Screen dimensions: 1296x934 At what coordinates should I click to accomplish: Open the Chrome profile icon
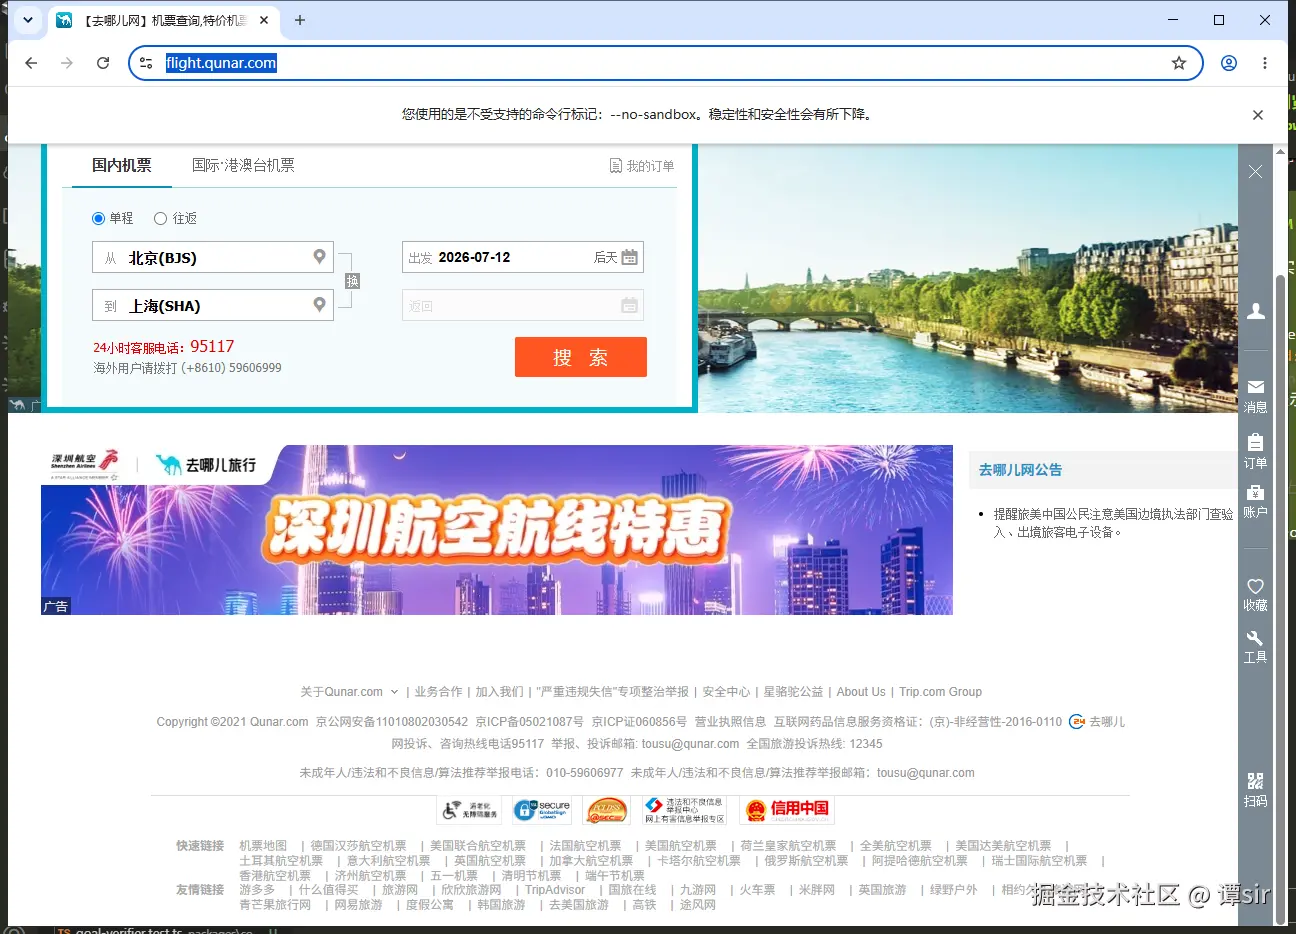(1229, 63)
